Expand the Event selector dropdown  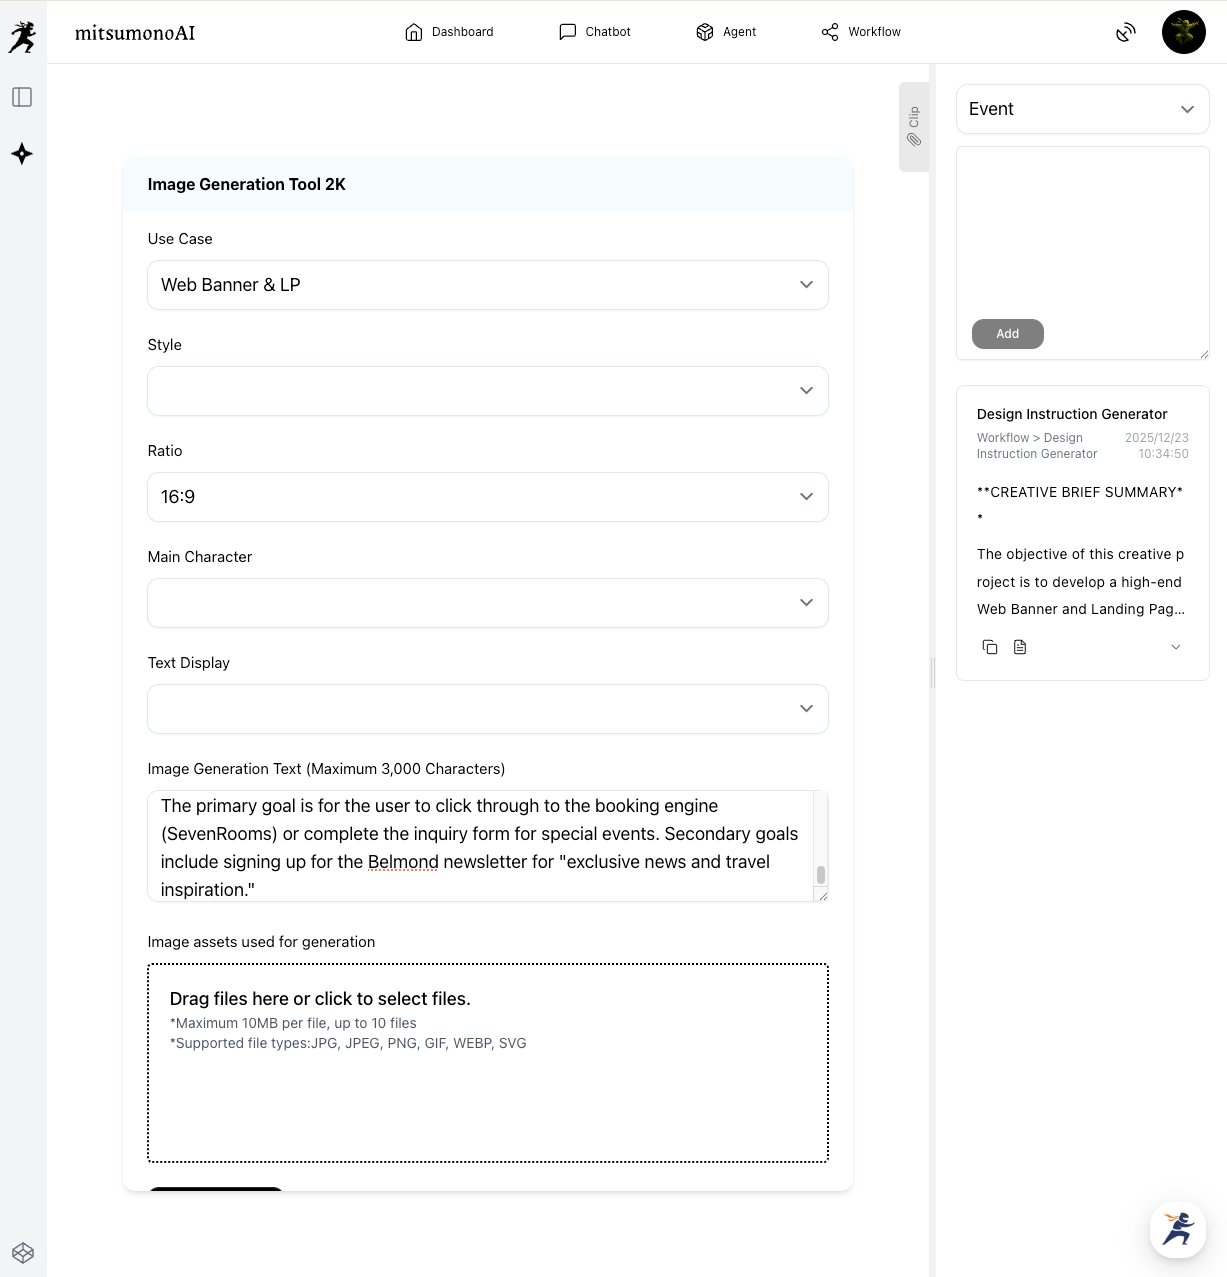tap(1082, 109)
